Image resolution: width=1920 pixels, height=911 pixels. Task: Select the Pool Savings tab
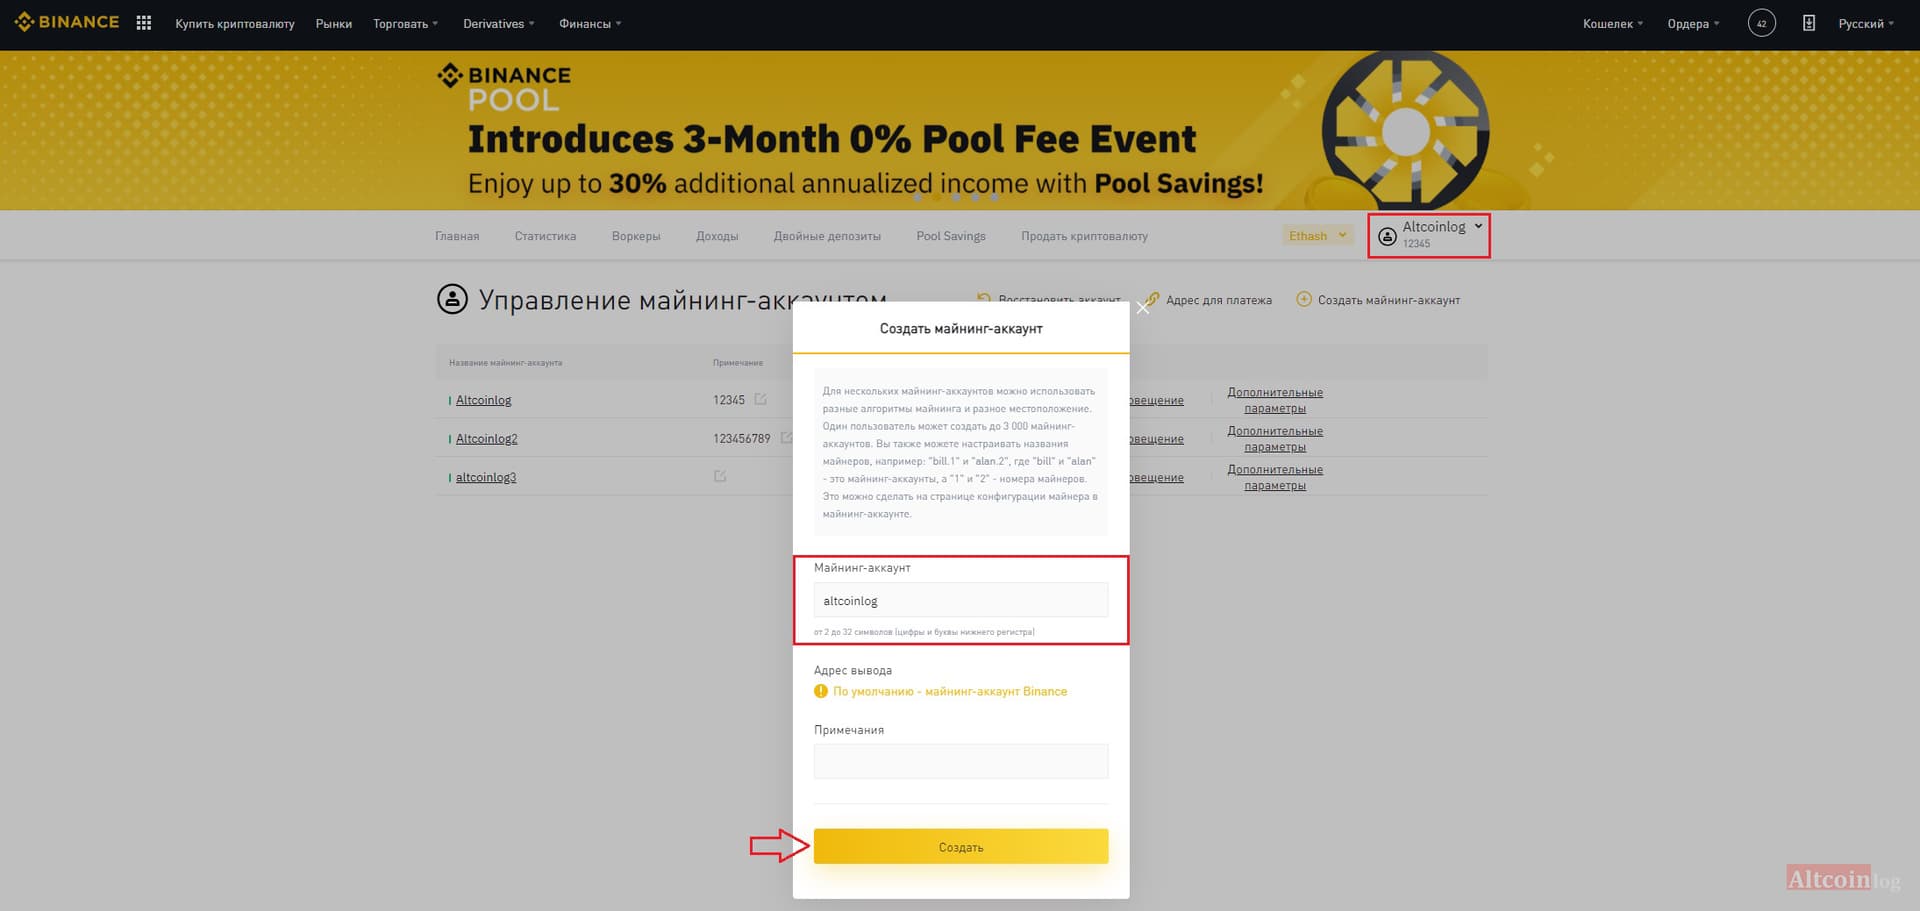click(951, 236)
